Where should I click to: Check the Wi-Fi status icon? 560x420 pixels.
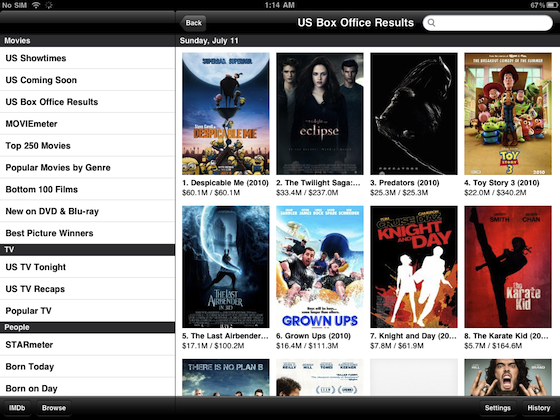click(x=36, y=5)
